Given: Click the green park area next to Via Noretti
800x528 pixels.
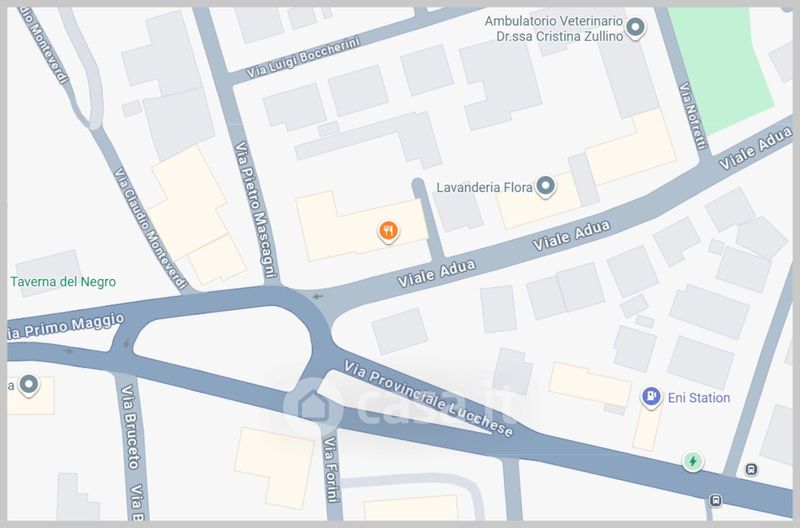Looking at the screenshot, I should click(x=719, y=66).
